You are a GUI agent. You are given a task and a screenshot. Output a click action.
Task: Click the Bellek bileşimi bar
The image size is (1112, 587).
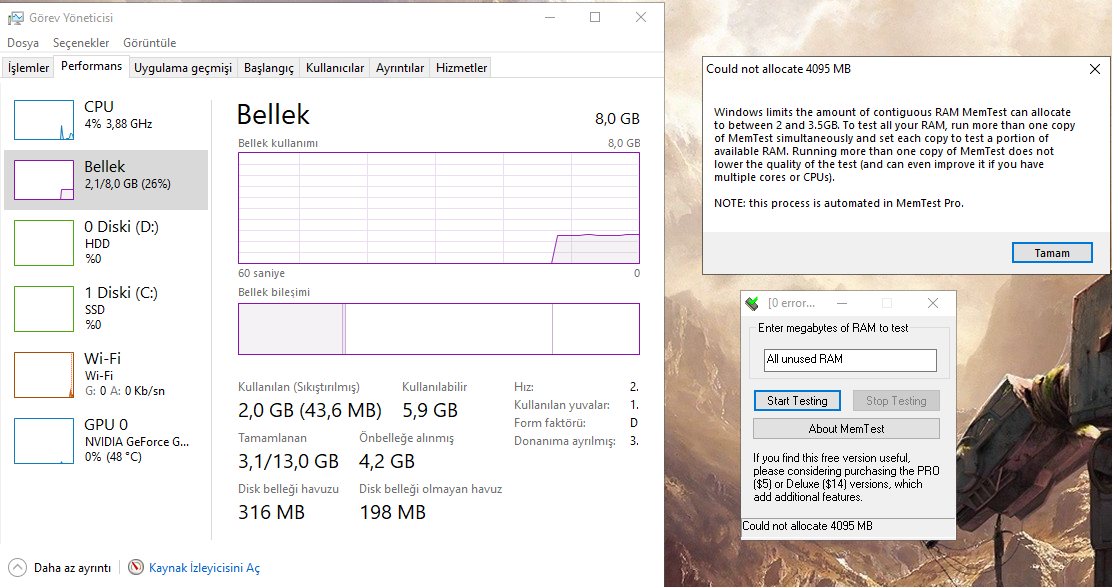pos(439,329)
